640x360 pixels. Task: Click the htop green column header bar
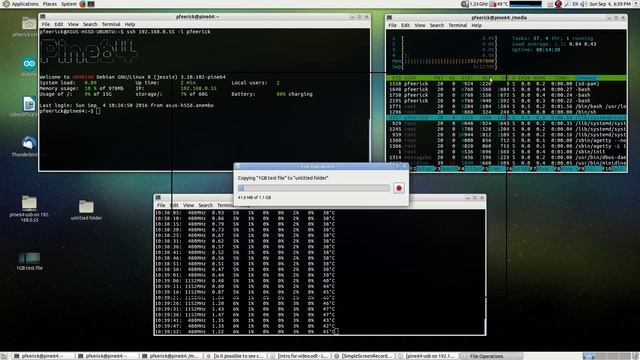506,78
